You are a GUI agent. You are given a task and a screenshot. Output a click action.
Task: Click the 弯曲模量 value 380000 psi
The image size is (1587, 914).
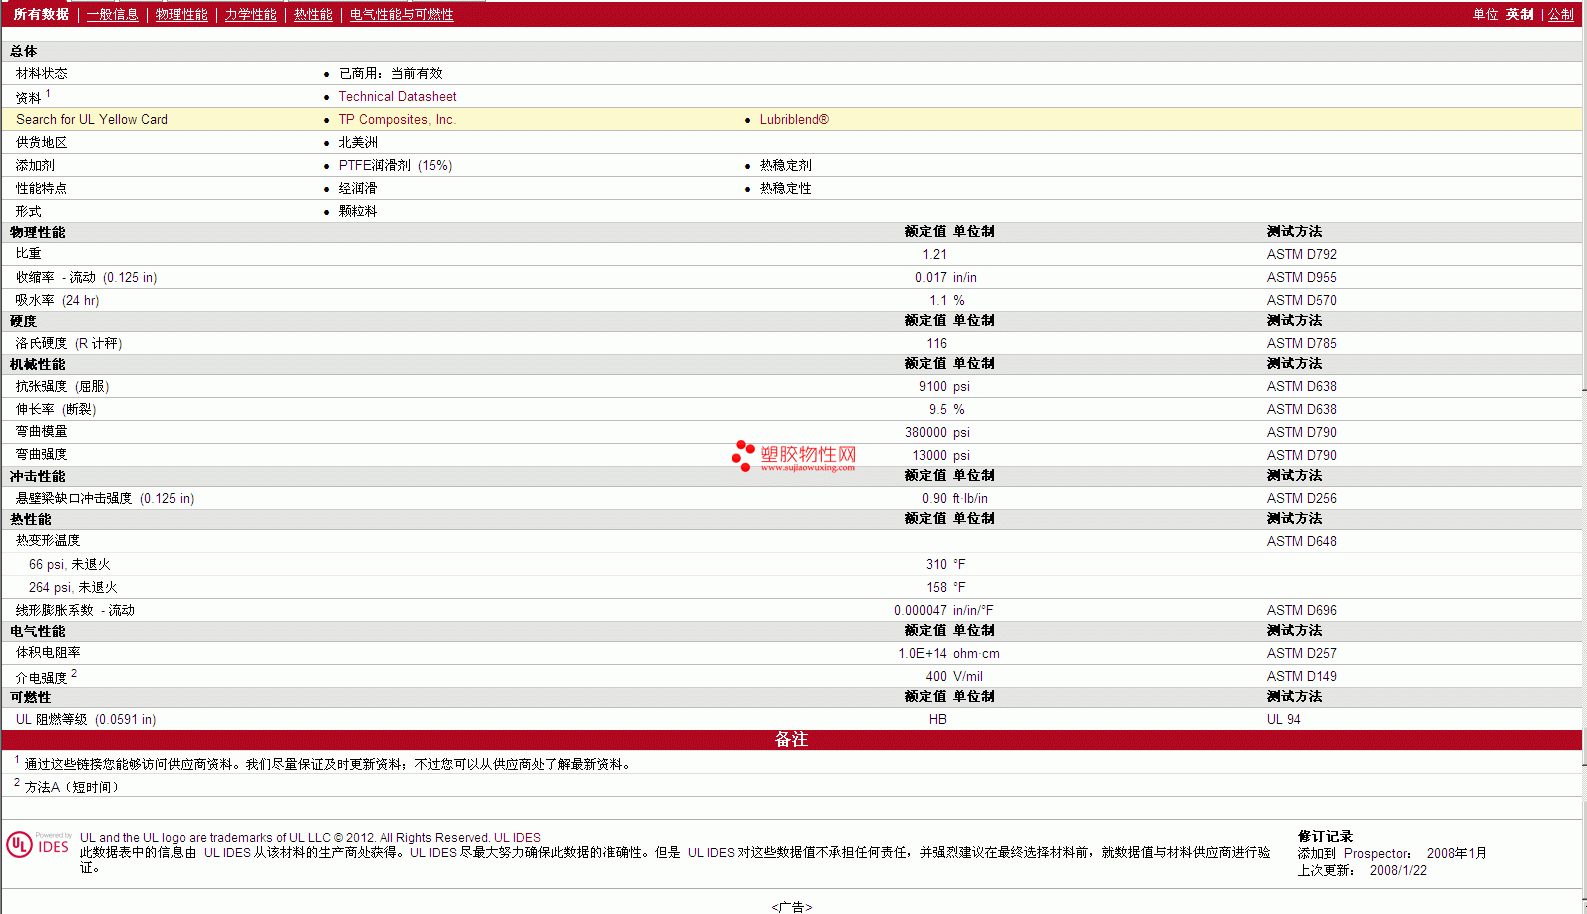coord(937,432)
